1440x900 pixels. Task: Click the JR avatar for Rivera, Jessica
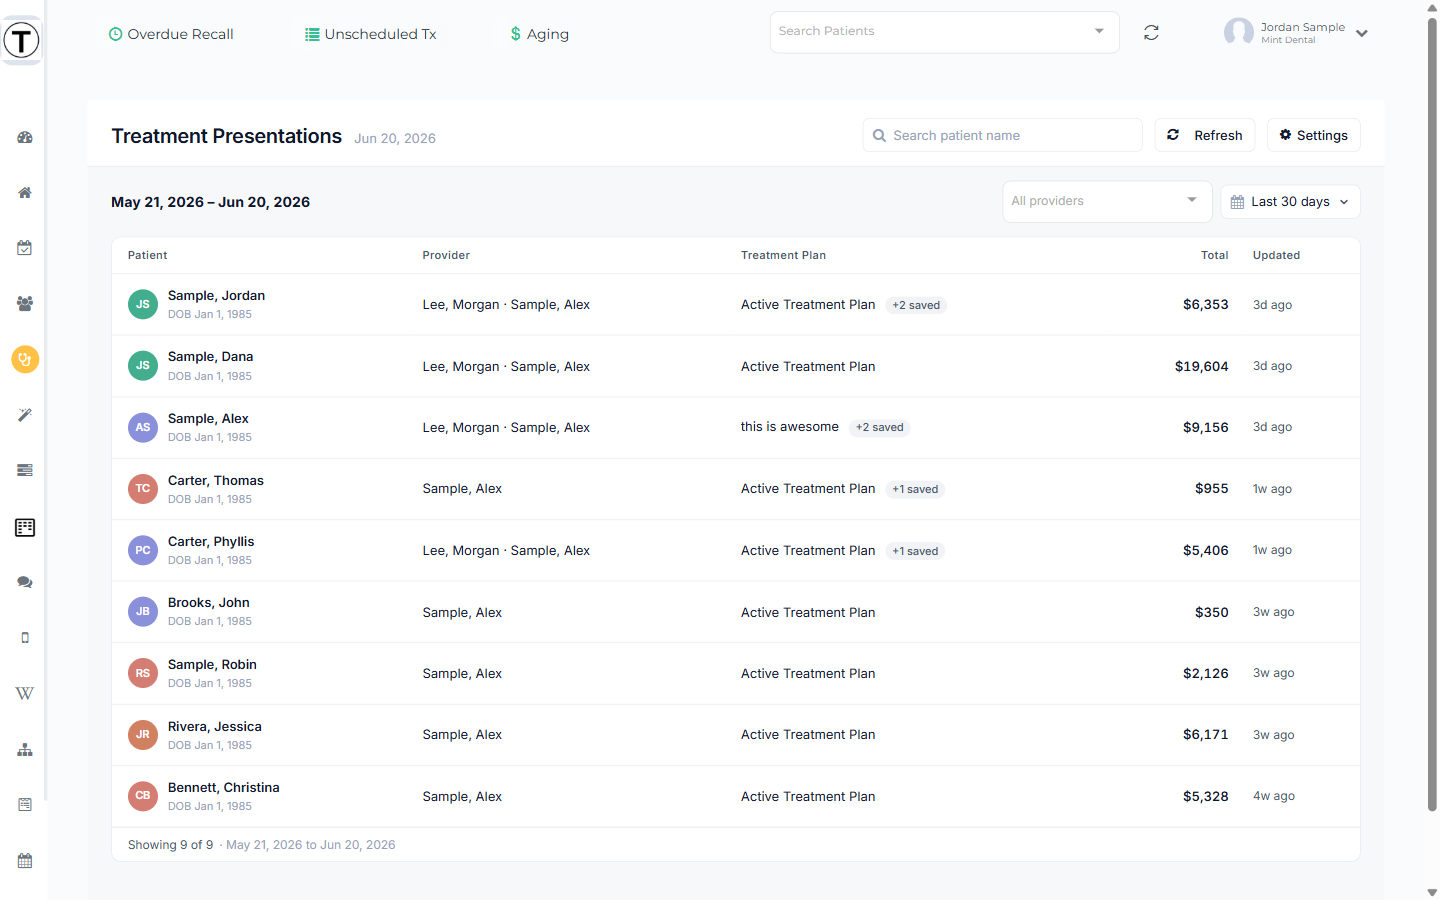click(143, 735)
